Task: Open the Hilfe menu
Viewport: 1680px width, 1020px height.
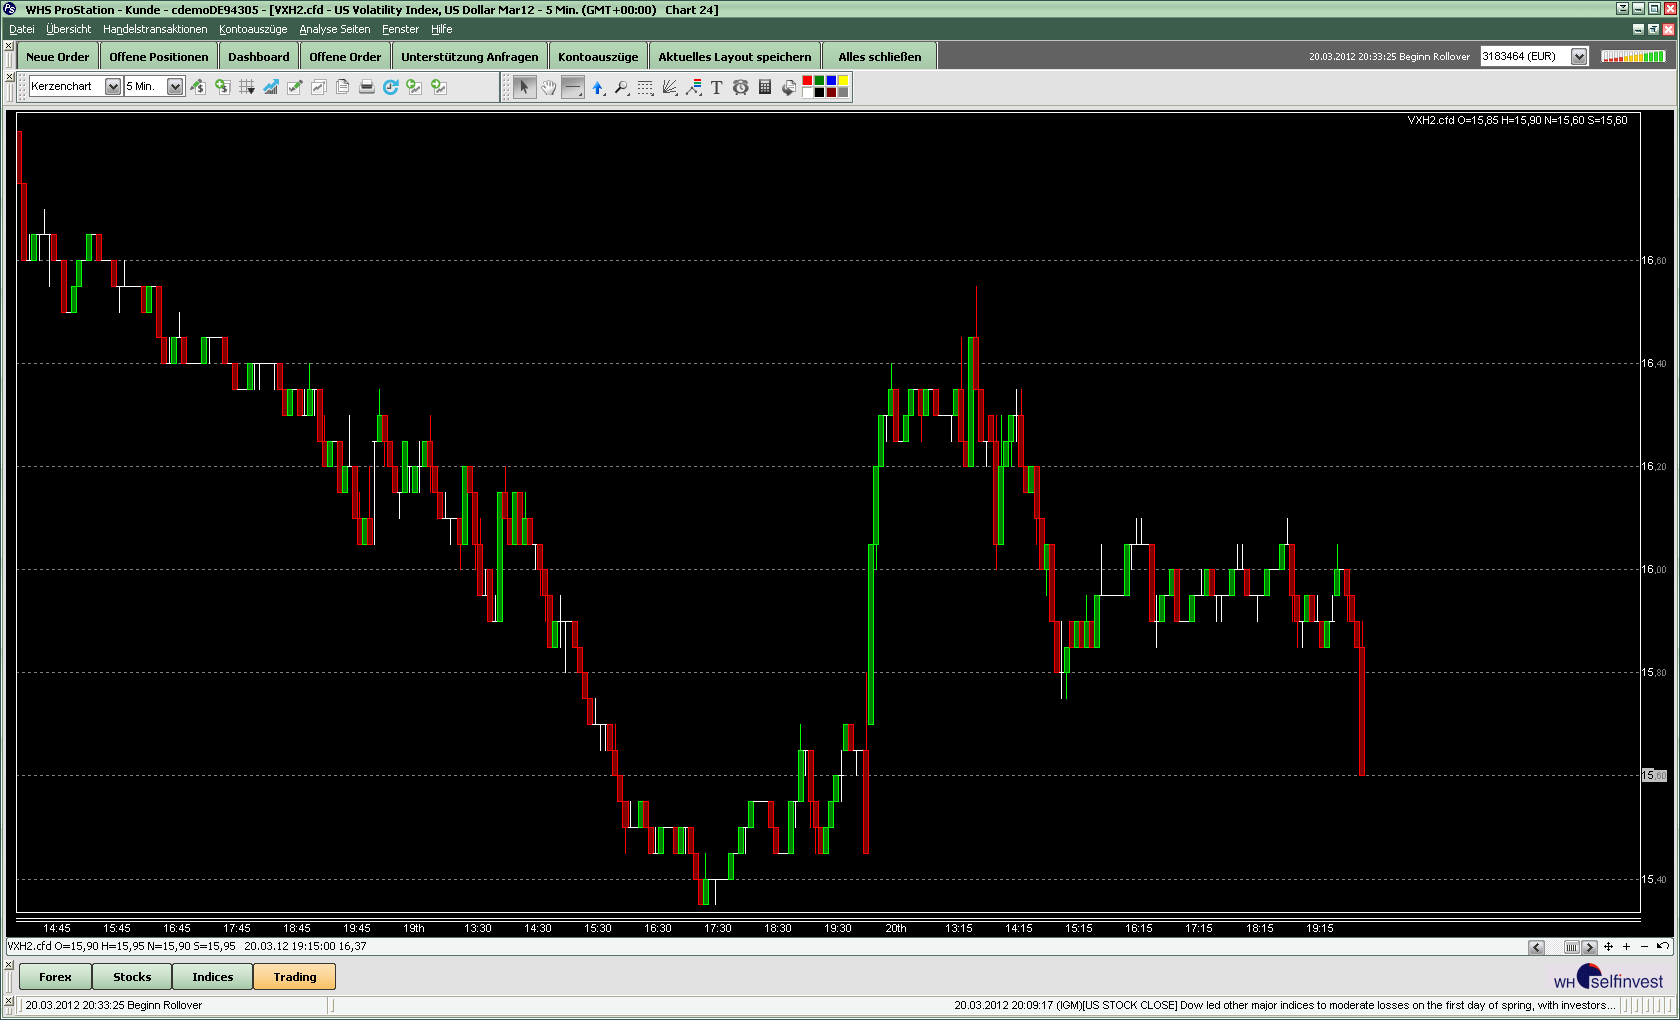Action: click(441, 29)
